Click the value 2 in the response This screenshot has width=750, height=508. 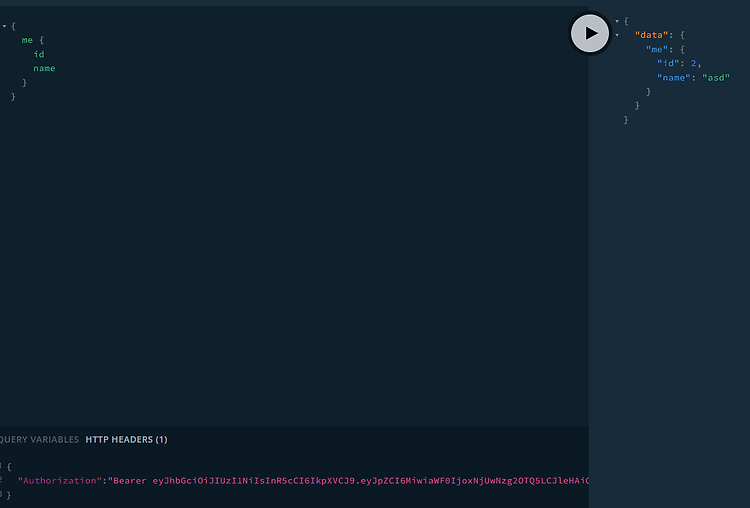(694, 63)
